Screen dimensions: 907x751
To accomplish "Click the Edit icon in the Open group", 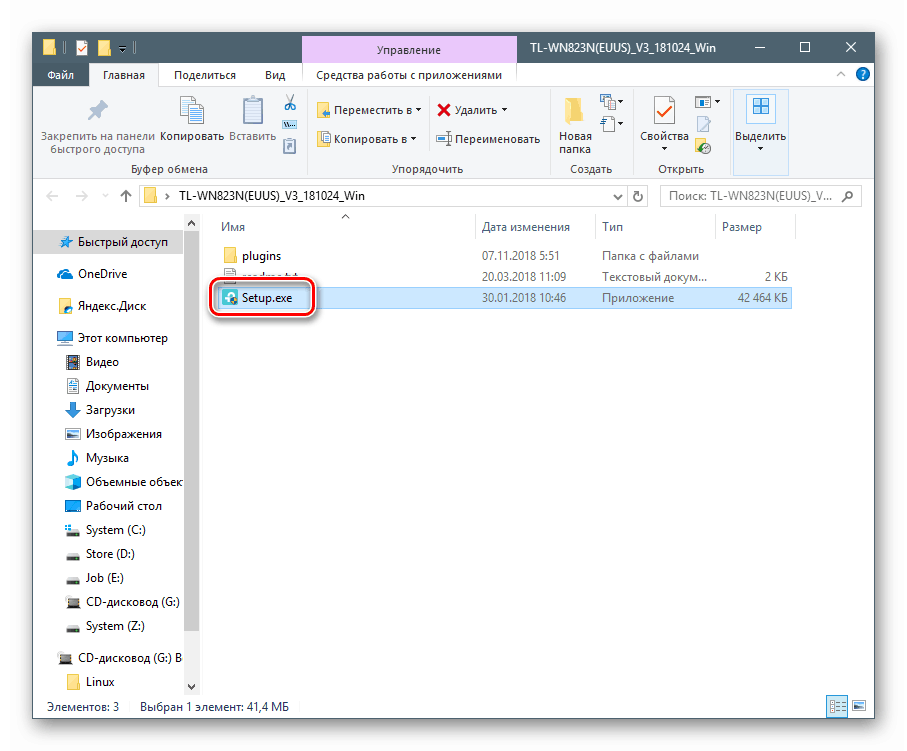I will coord(703,124).
